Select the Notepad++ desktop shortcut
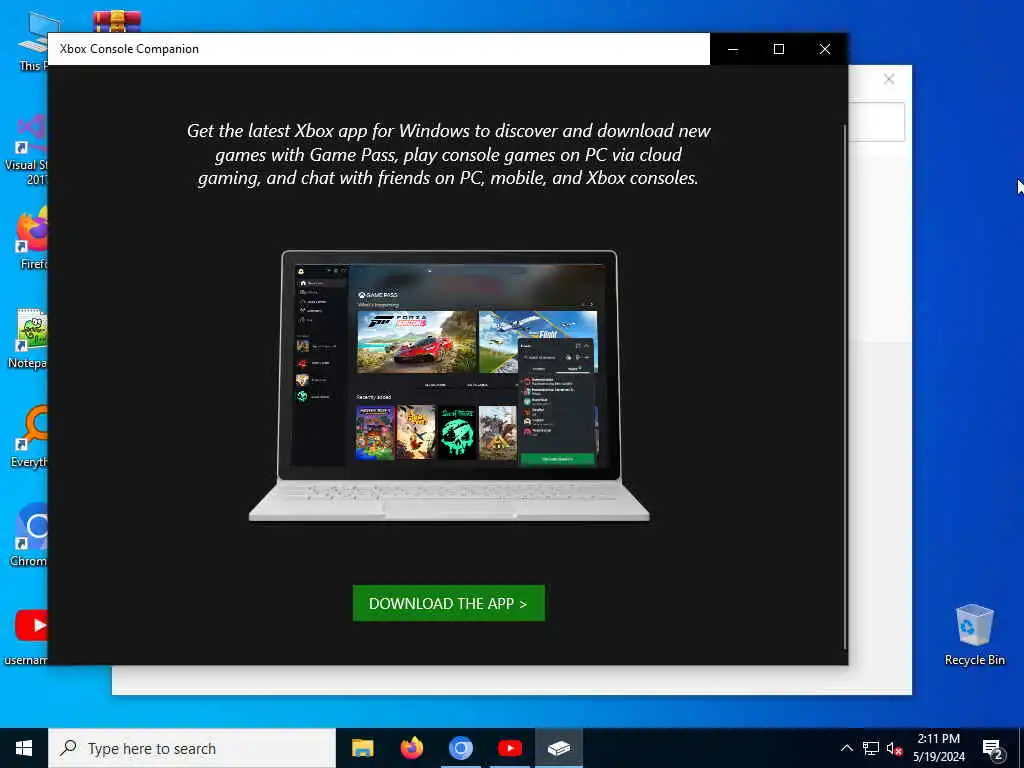The image size is (1024, 768). [29, 338]
